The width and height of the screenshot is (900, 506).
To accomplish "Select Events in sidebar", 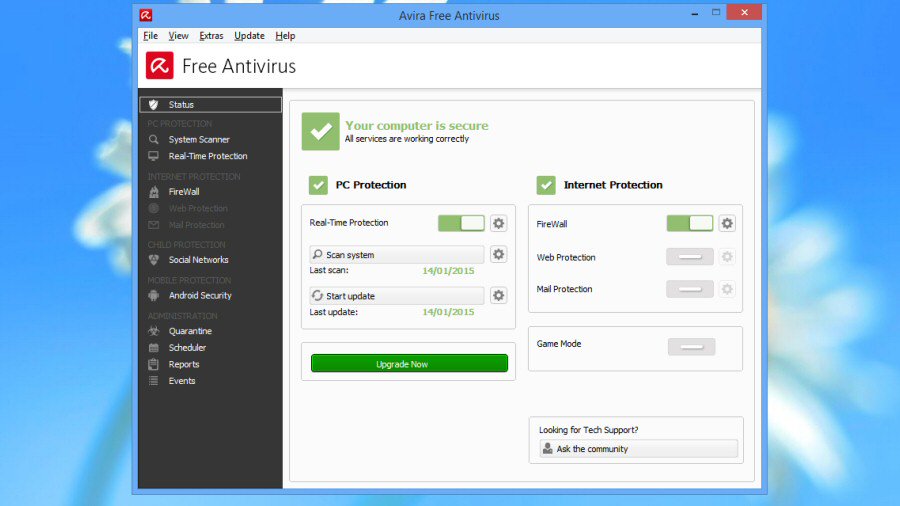I will point(182,381).
